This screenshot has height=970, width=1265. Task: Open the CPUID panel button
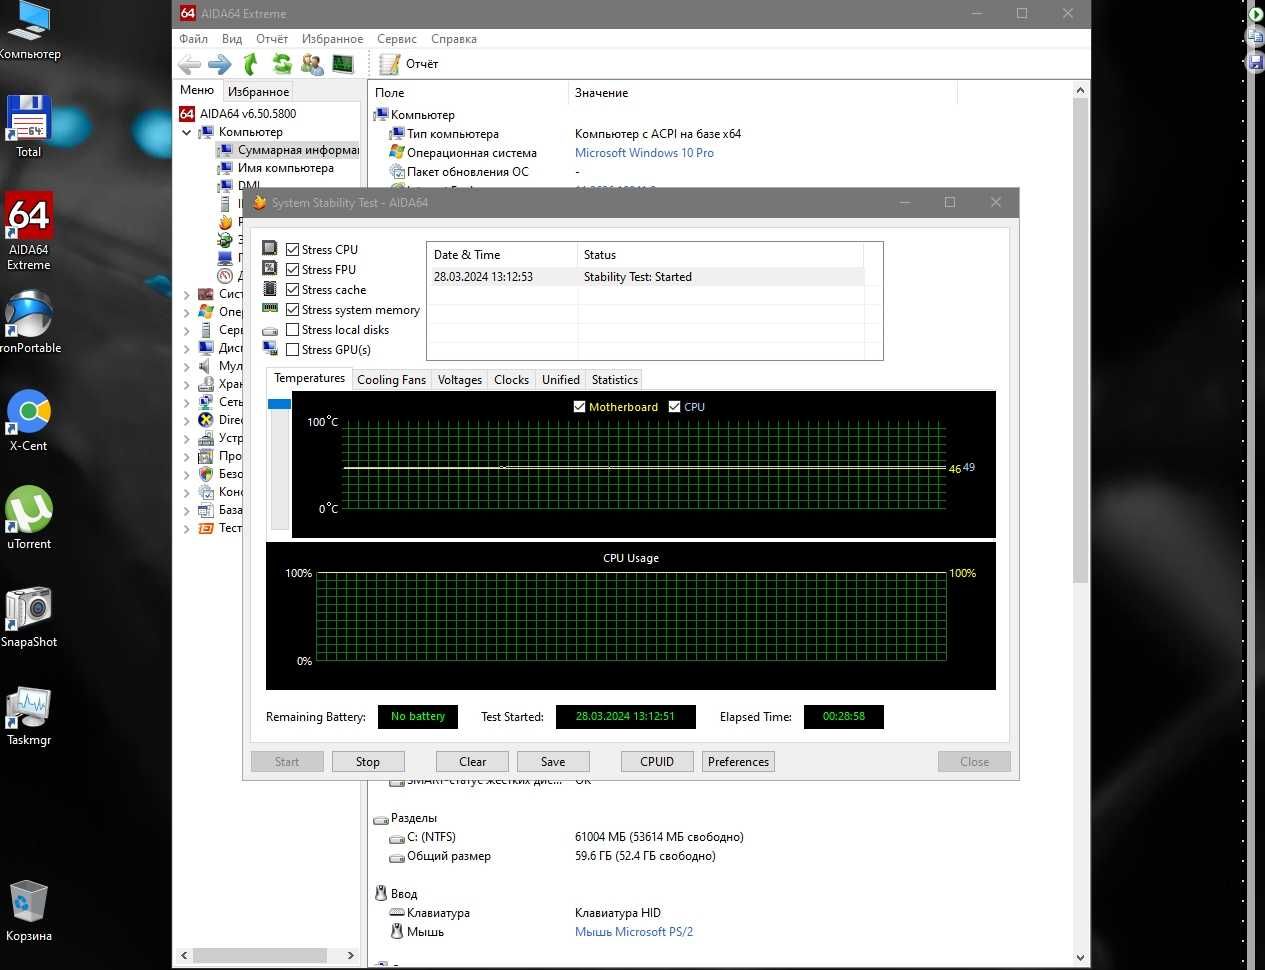coord(657,762)
